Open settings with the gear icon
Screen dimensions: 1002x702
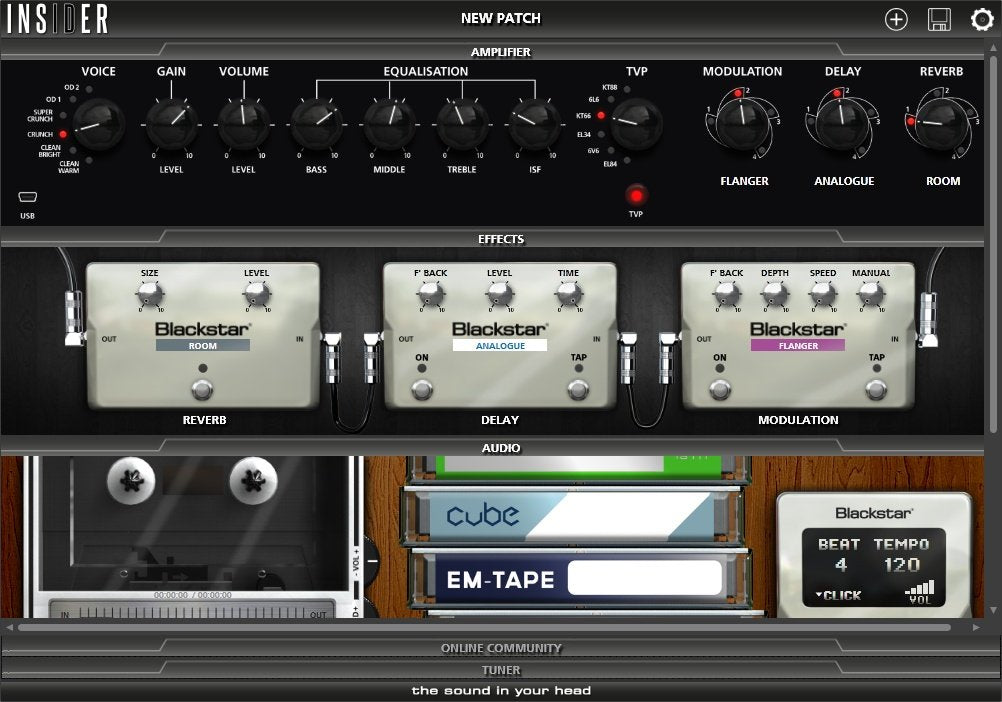pyautogui.click(x=982, y=19)
